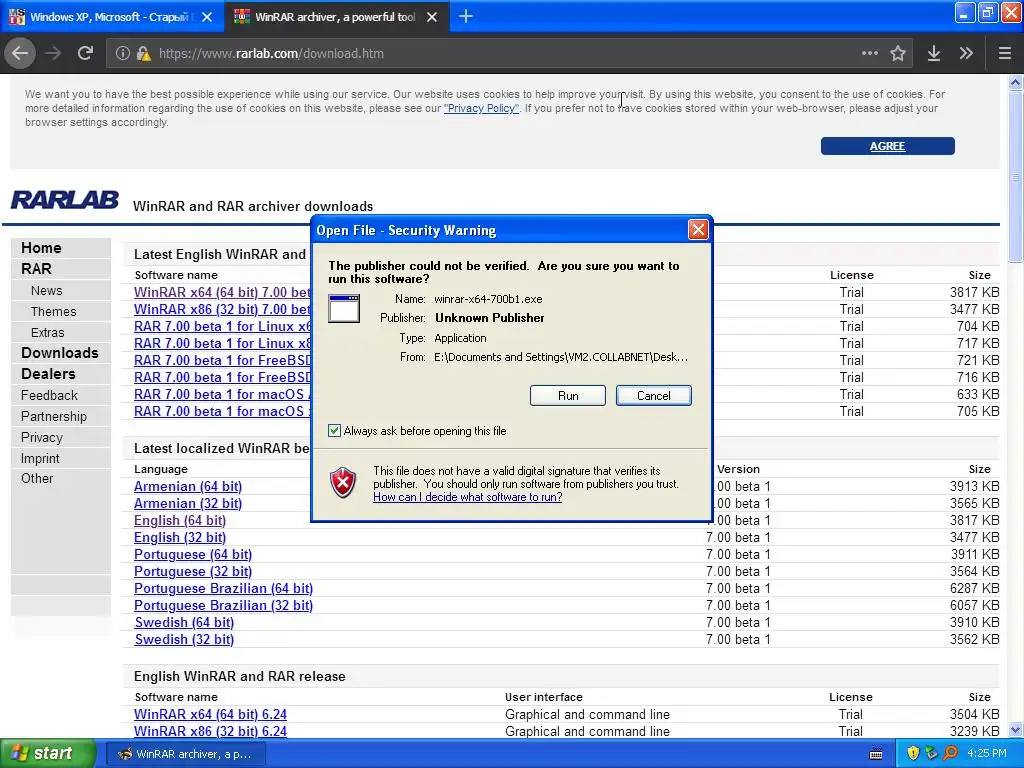Download Portuguese (64 bit) version
Screen dimensions: 1024x768
193,554
